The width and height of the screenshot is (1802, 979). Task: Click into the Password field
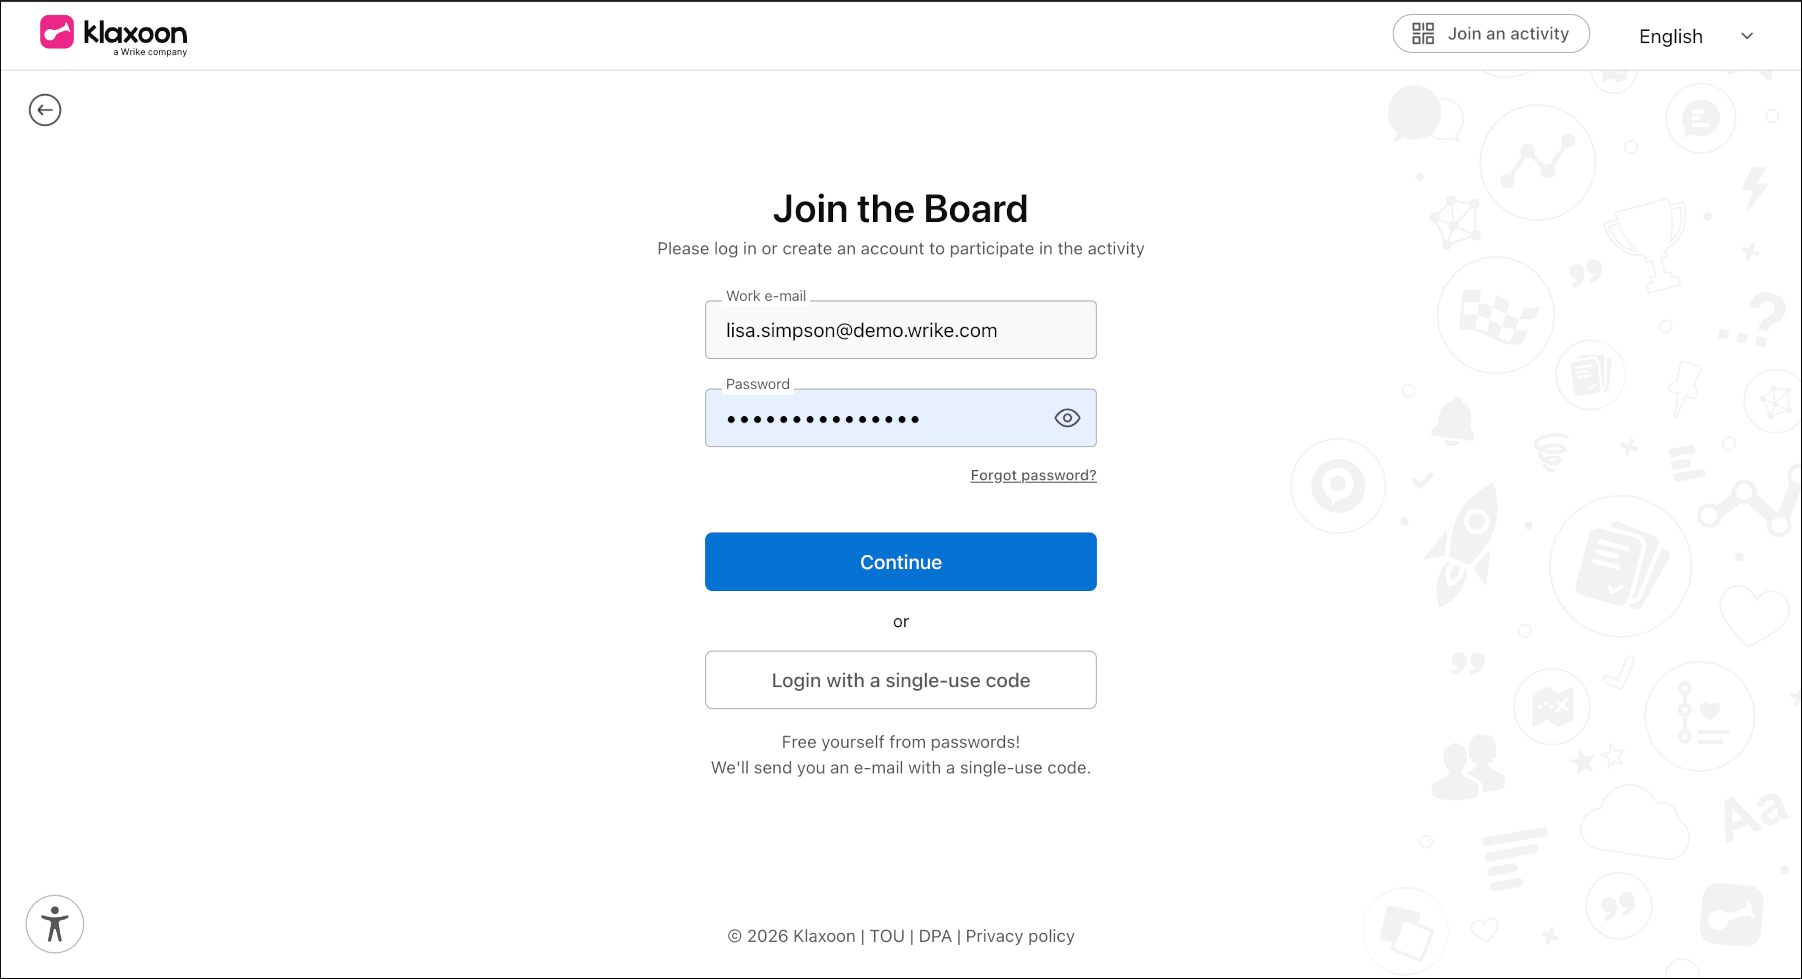pos(880,419)
